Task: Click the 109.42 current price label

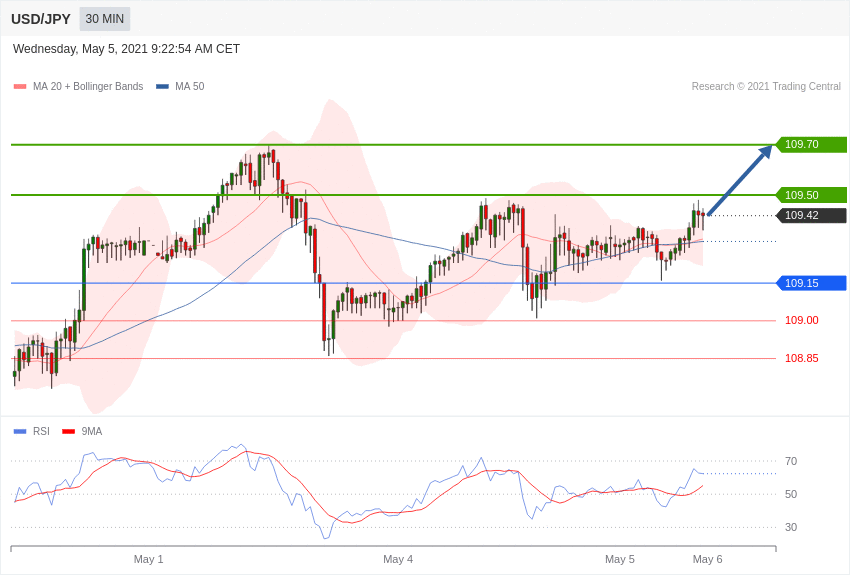Action: [x=812, y=215]
